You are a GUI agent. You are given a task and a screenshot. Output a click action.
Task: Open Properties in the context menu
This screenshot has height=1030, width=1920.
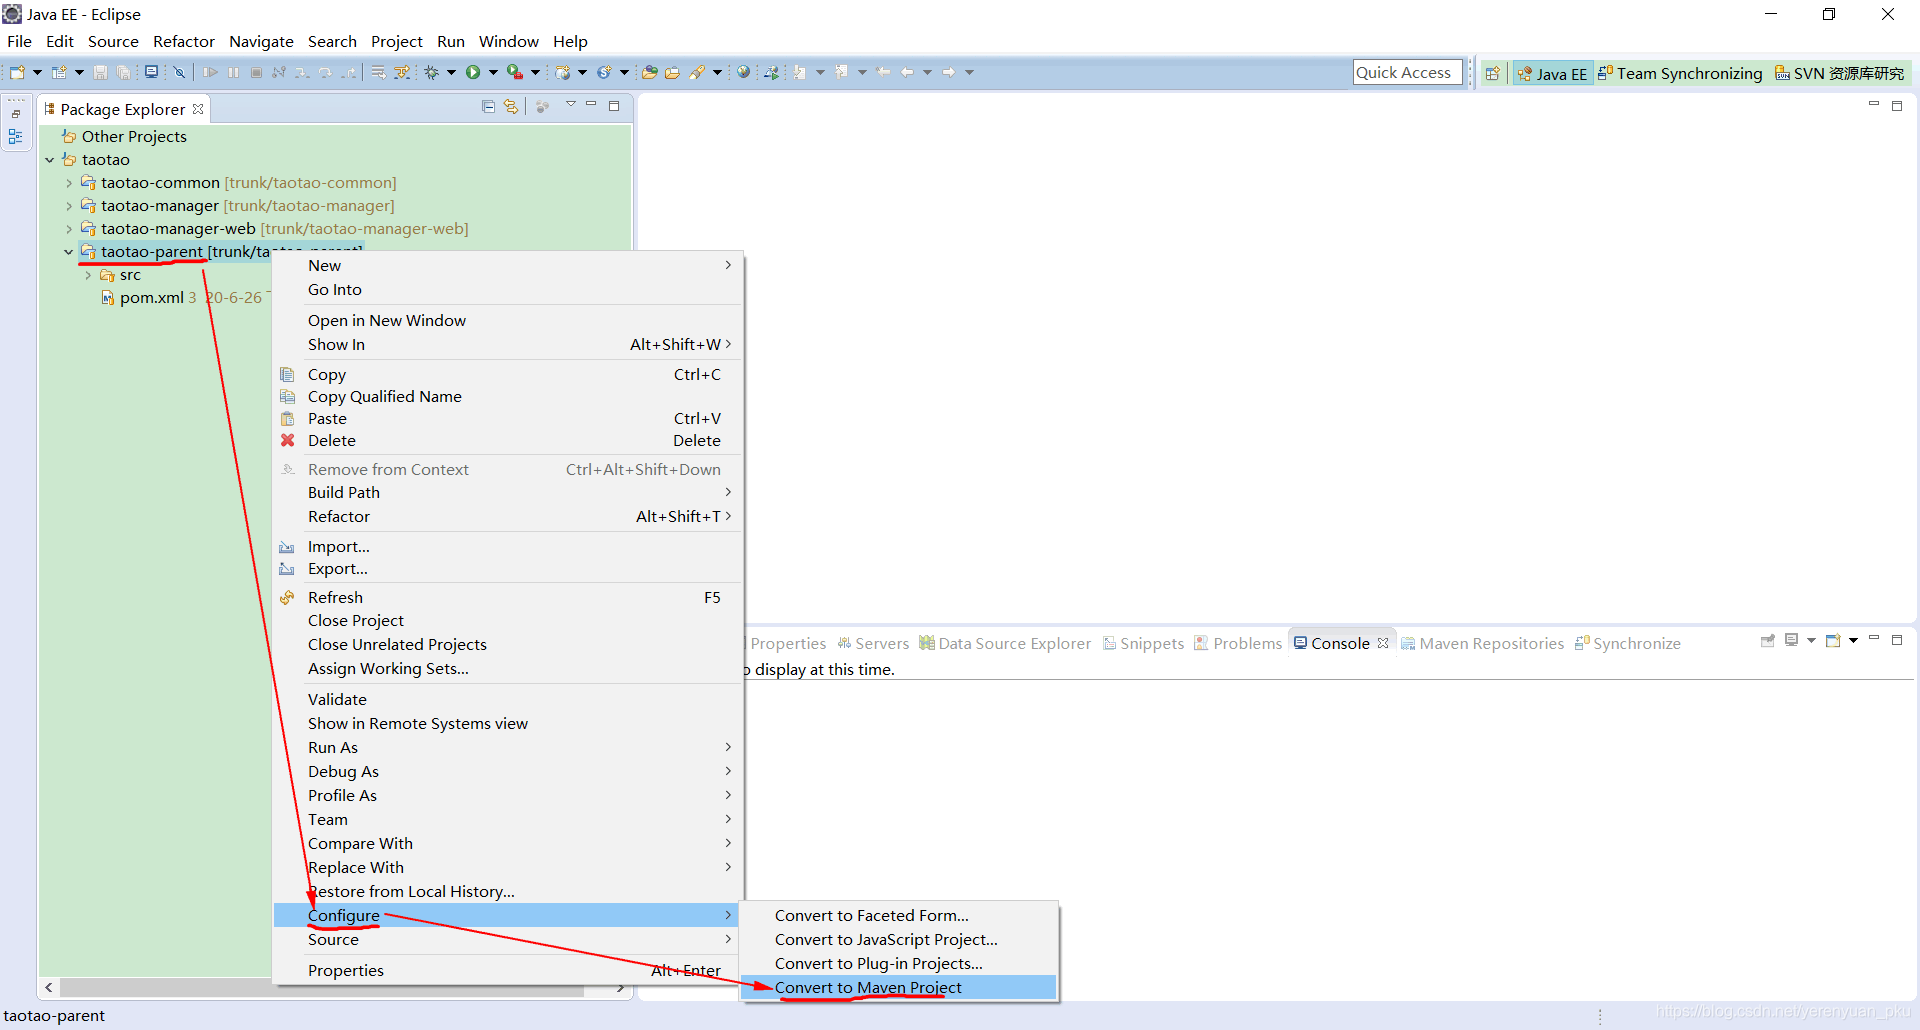(x=507, y=970)
